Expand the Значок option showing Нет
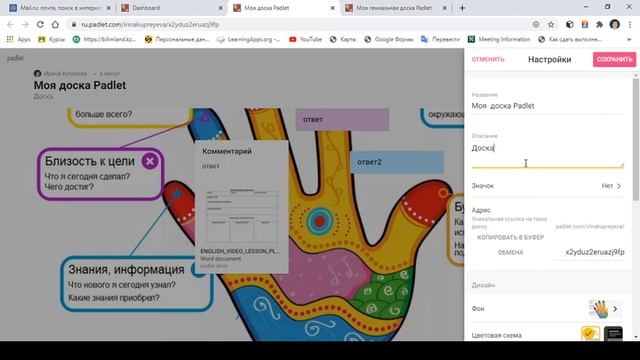The image size is (640, 360). pyautogui.click(x=548, y=186)
